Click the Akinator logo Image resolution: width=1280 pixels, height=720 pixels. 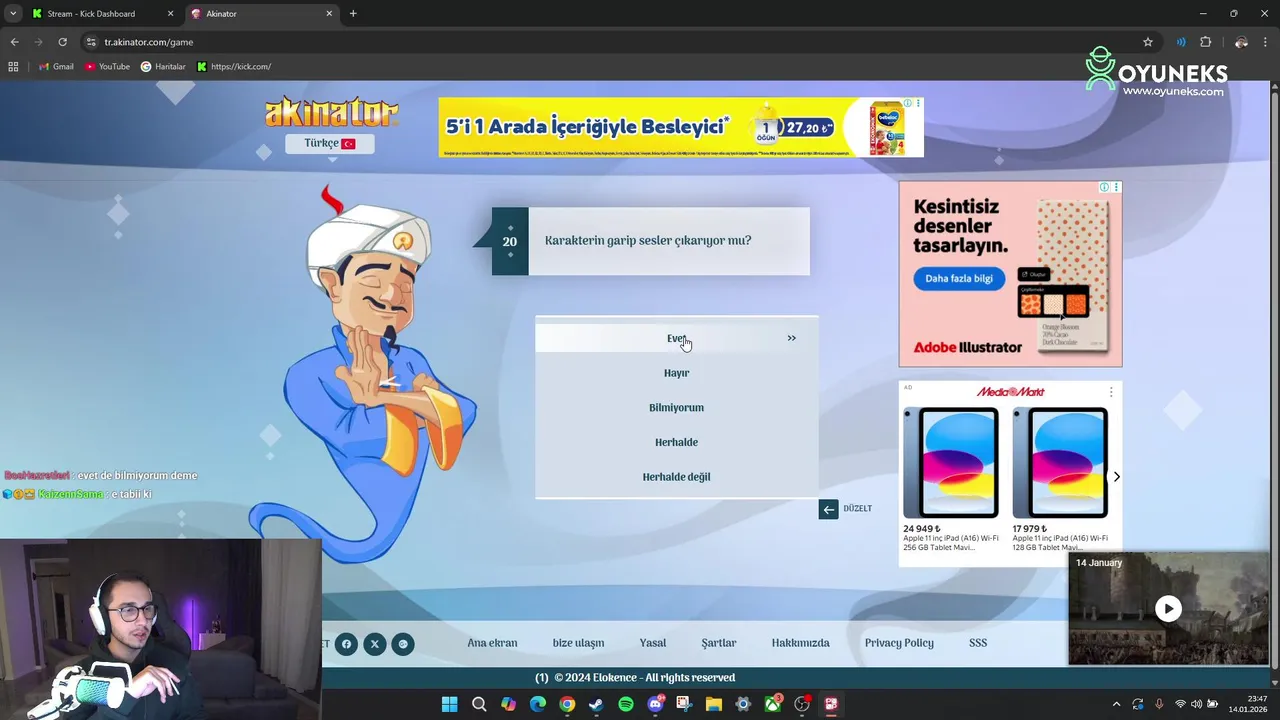pyautogui.click(x=332, y=112)
